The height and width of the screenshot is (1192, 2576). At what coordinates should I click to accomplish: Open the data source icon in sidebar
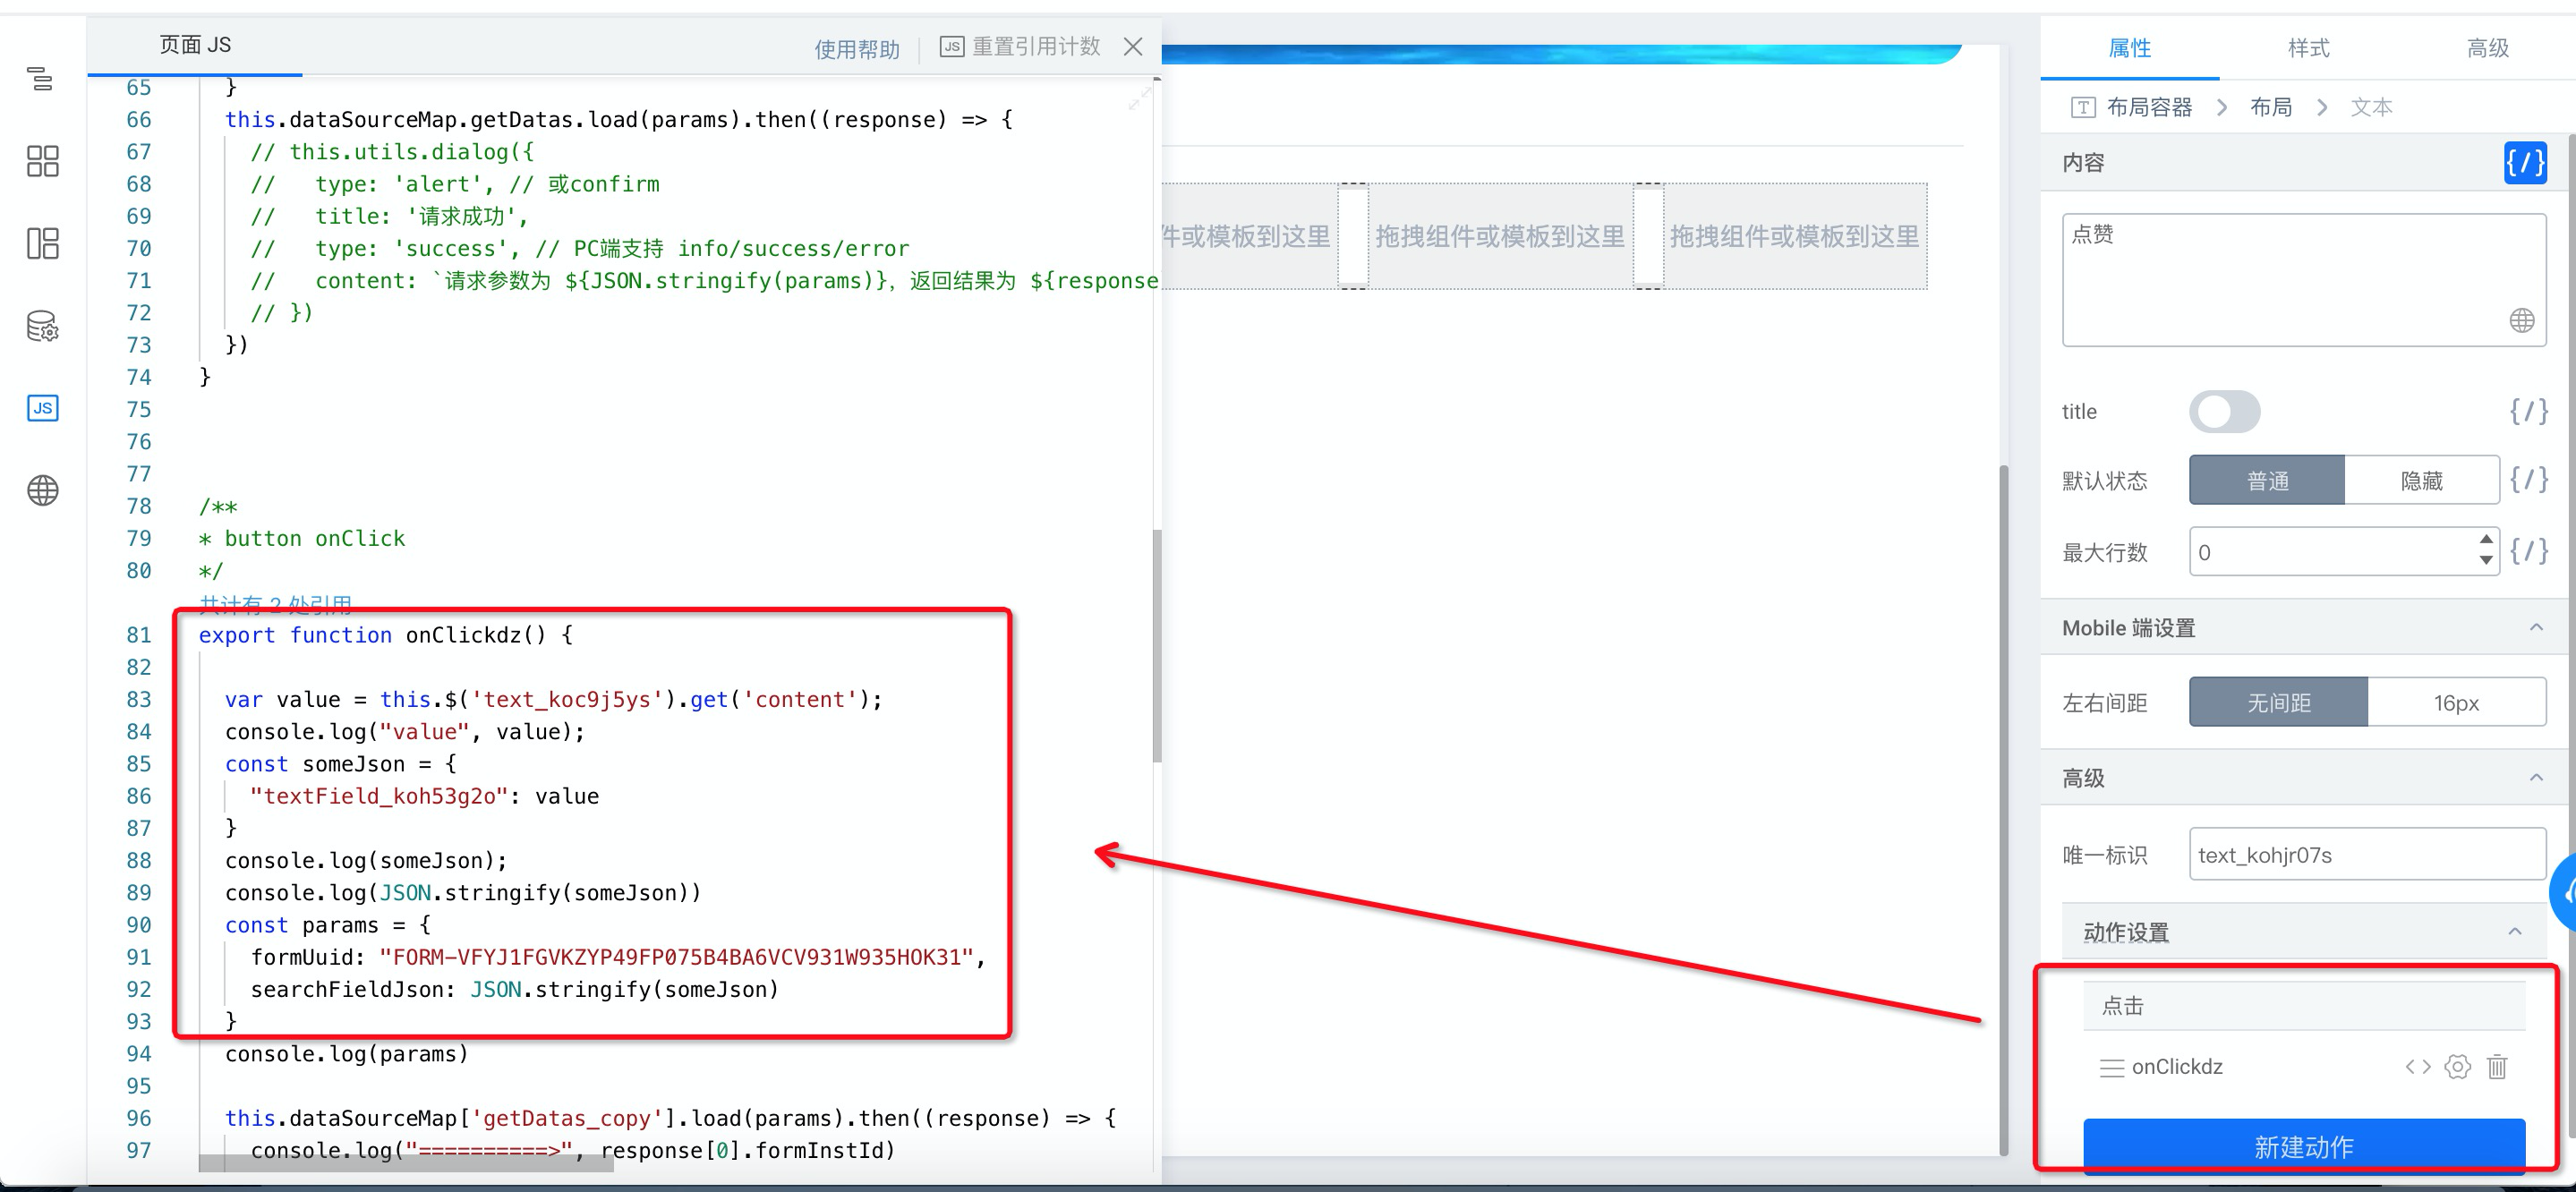click(x=42, y=326)
